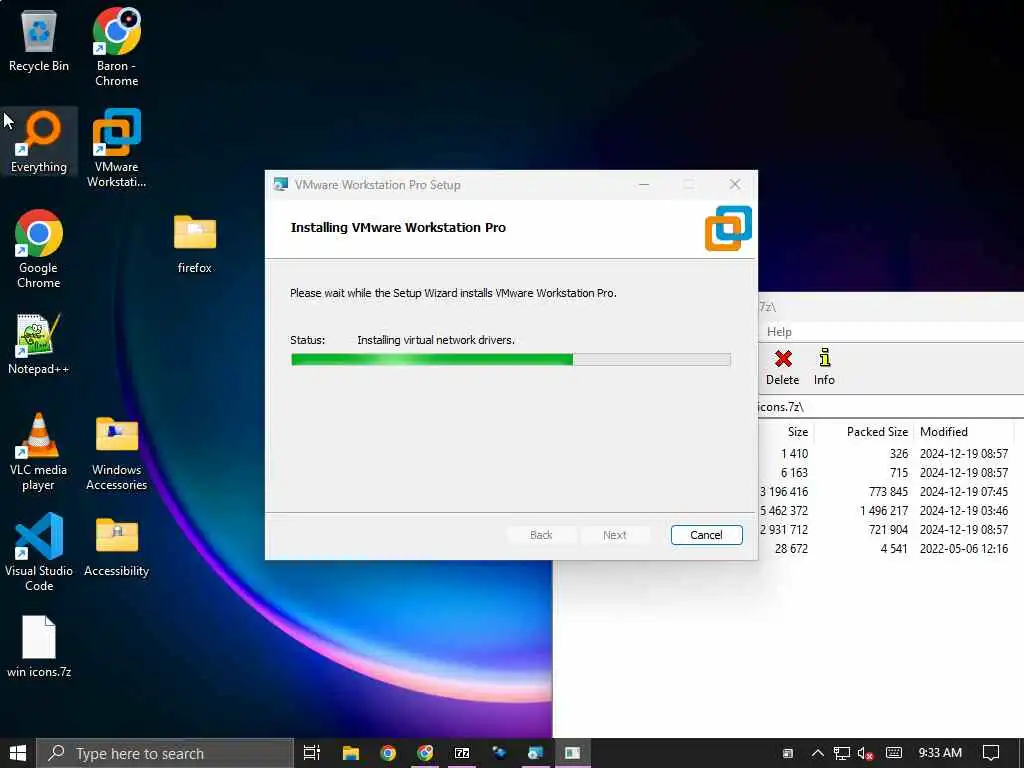Select the Notepad++ desktop shortcut
The image size is (1024, 768).
click(39, 344)
